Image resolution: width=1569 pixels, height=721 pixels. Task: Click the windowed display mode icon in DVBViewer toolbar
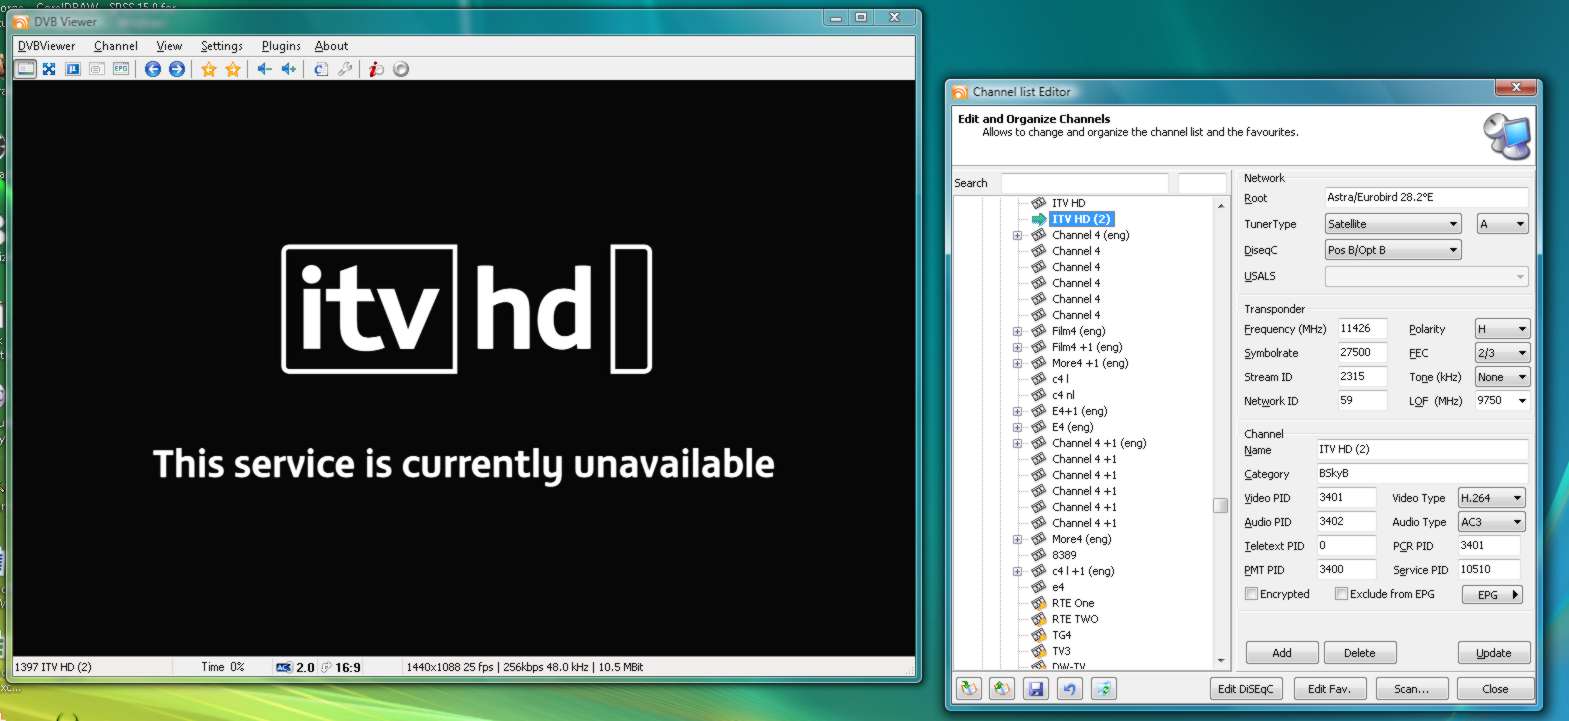(x=25, y=69)
